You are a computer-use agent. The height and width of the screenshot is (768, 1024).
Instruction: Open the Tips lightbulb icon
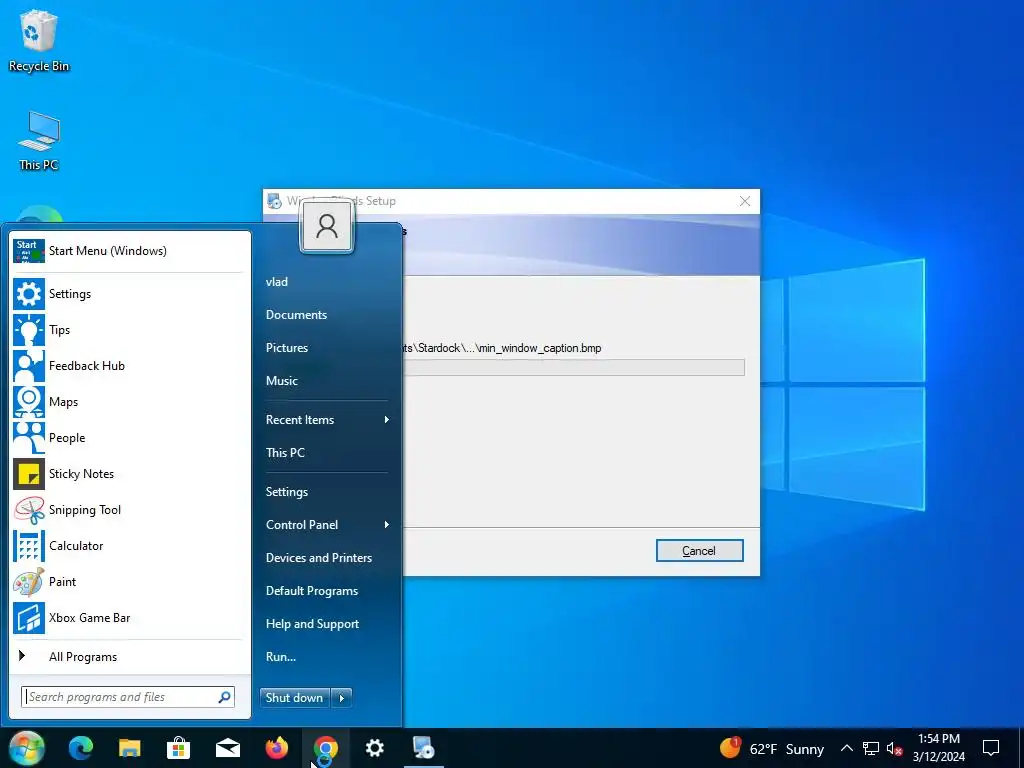tap(29, 330)
